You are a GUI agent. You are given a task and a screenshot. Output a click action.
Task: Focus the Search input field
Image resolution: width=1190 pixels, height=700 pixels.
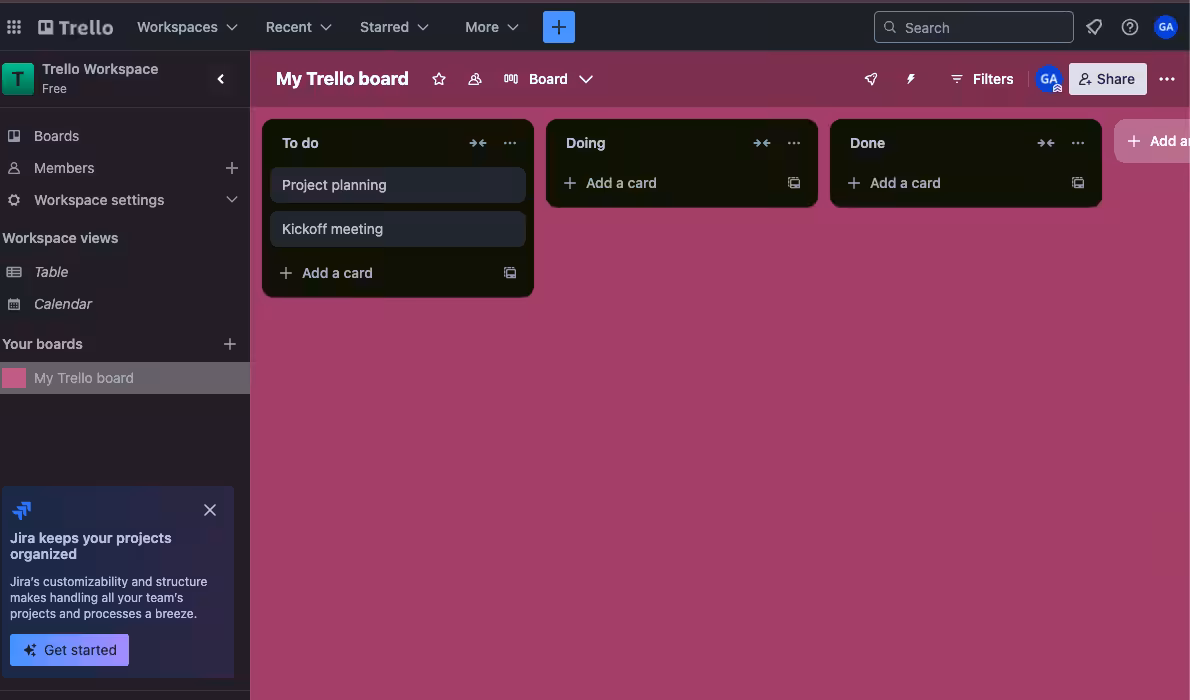coord(974,27)
